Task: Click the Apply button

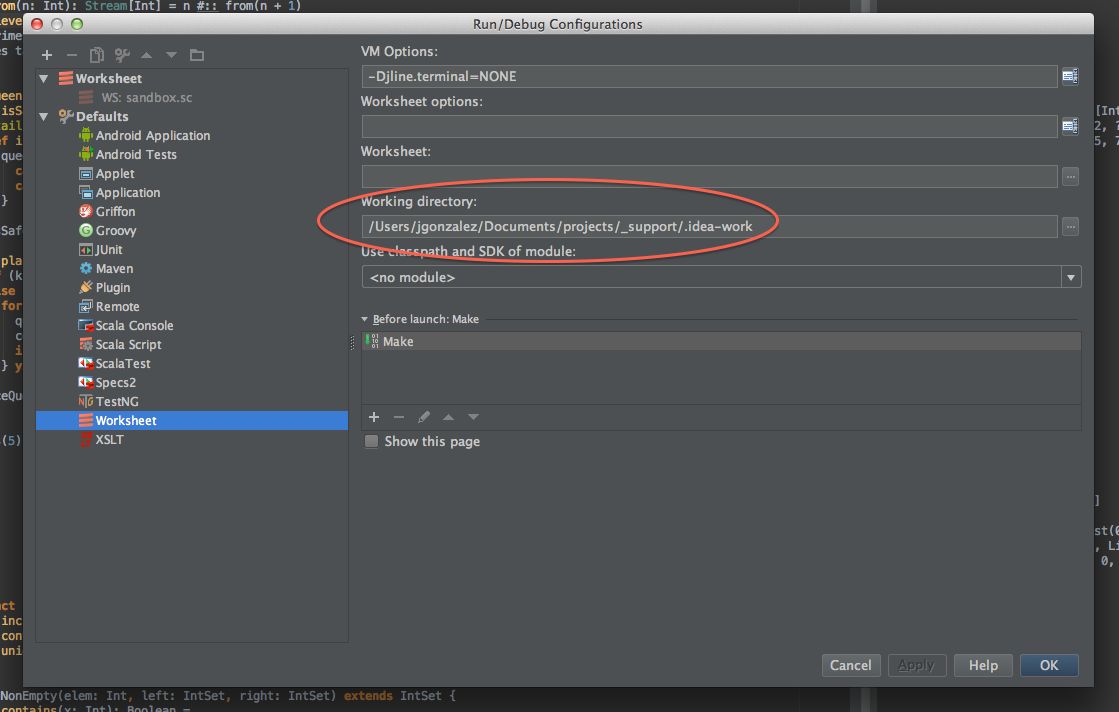Action: [916, 665]
